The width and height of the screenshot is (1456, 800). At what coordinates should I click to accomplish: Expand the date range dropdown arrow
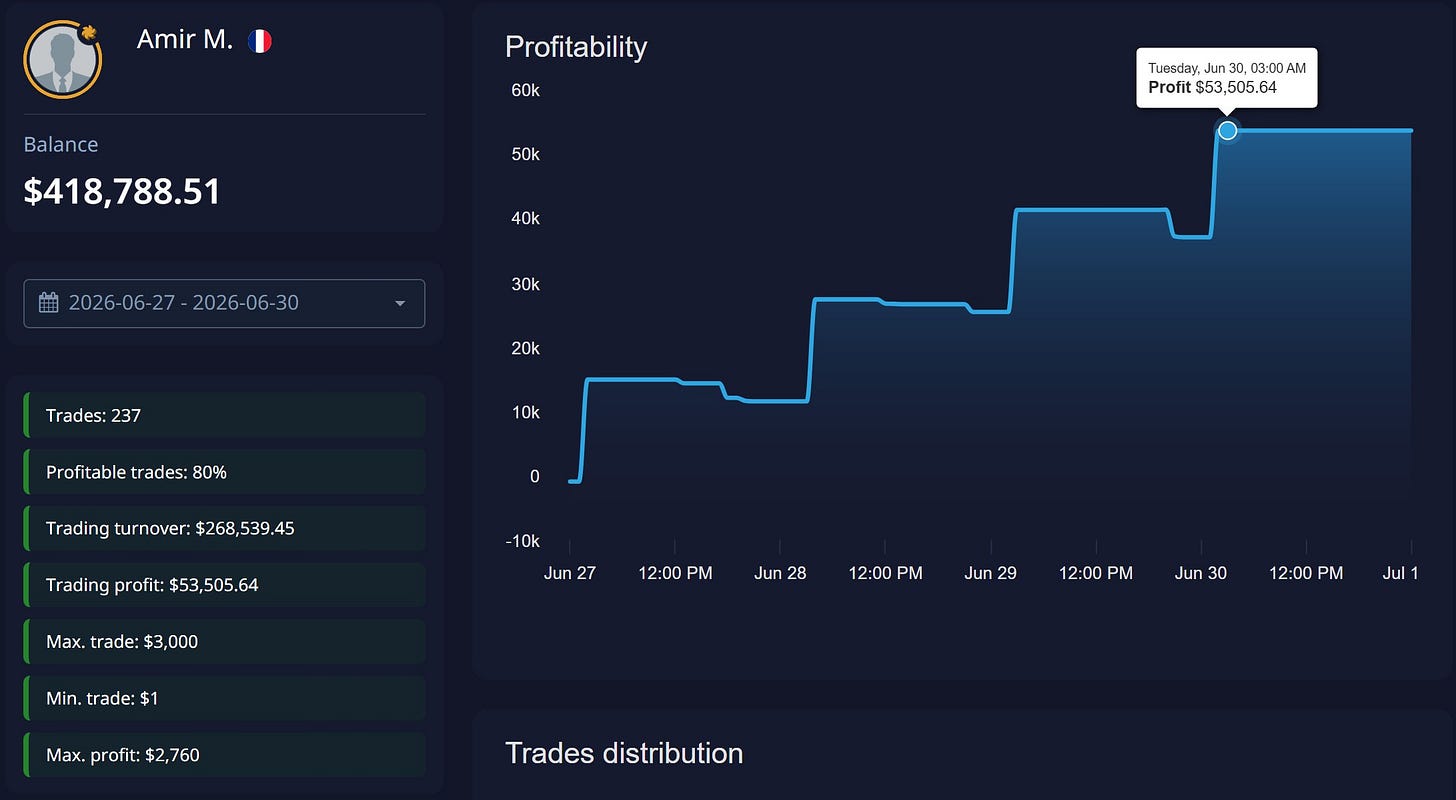point(400,303)
